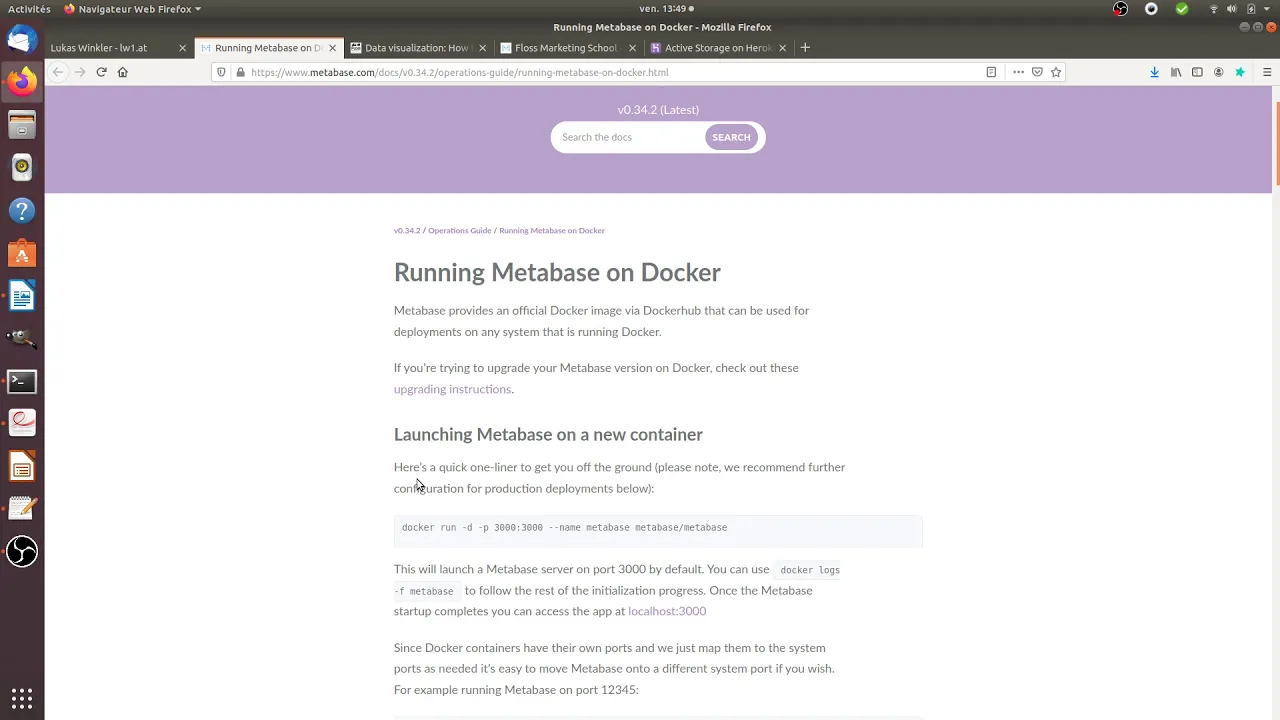The image size is (1280, 720).
Task: Switch to 'Data visualization: How' tab
Action: coord(416,47)
